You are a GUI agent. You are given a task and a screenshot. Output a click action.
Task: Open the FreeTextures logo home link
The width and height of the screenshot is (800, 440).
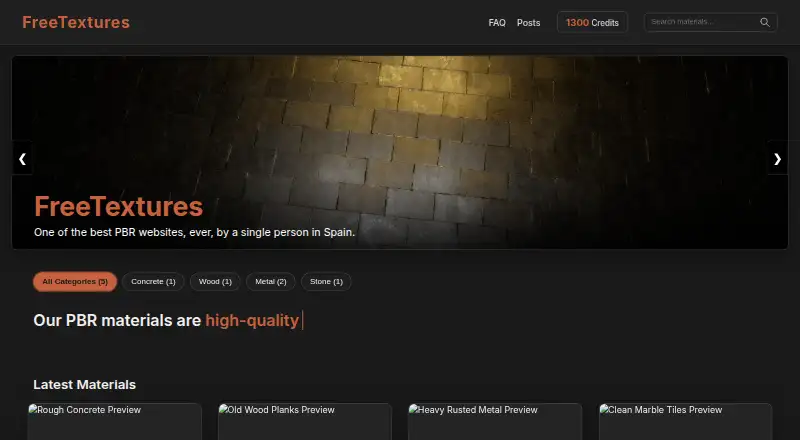point(76,22)
